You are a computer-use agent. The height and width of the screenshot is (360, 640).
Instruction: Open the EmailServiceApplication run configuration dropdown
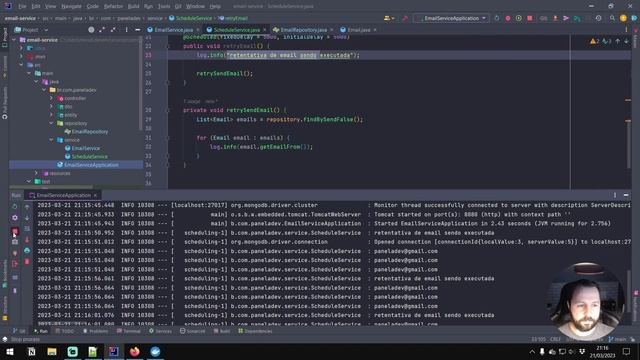451,18
